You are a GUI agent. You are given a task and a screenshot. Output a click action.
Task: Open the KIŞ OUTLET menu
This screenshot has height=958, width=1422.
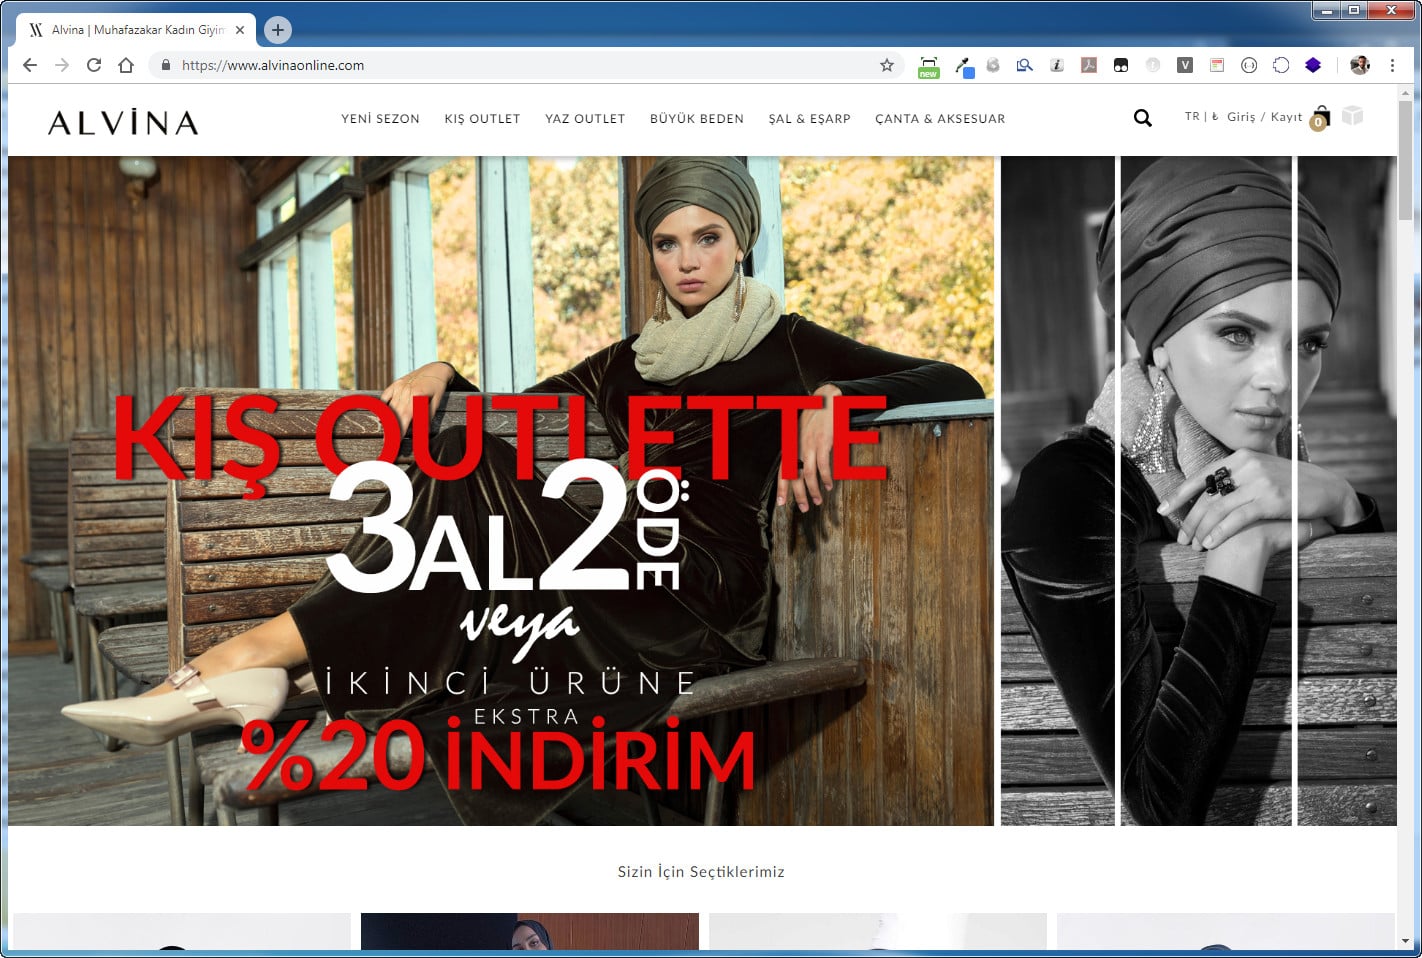482,118
